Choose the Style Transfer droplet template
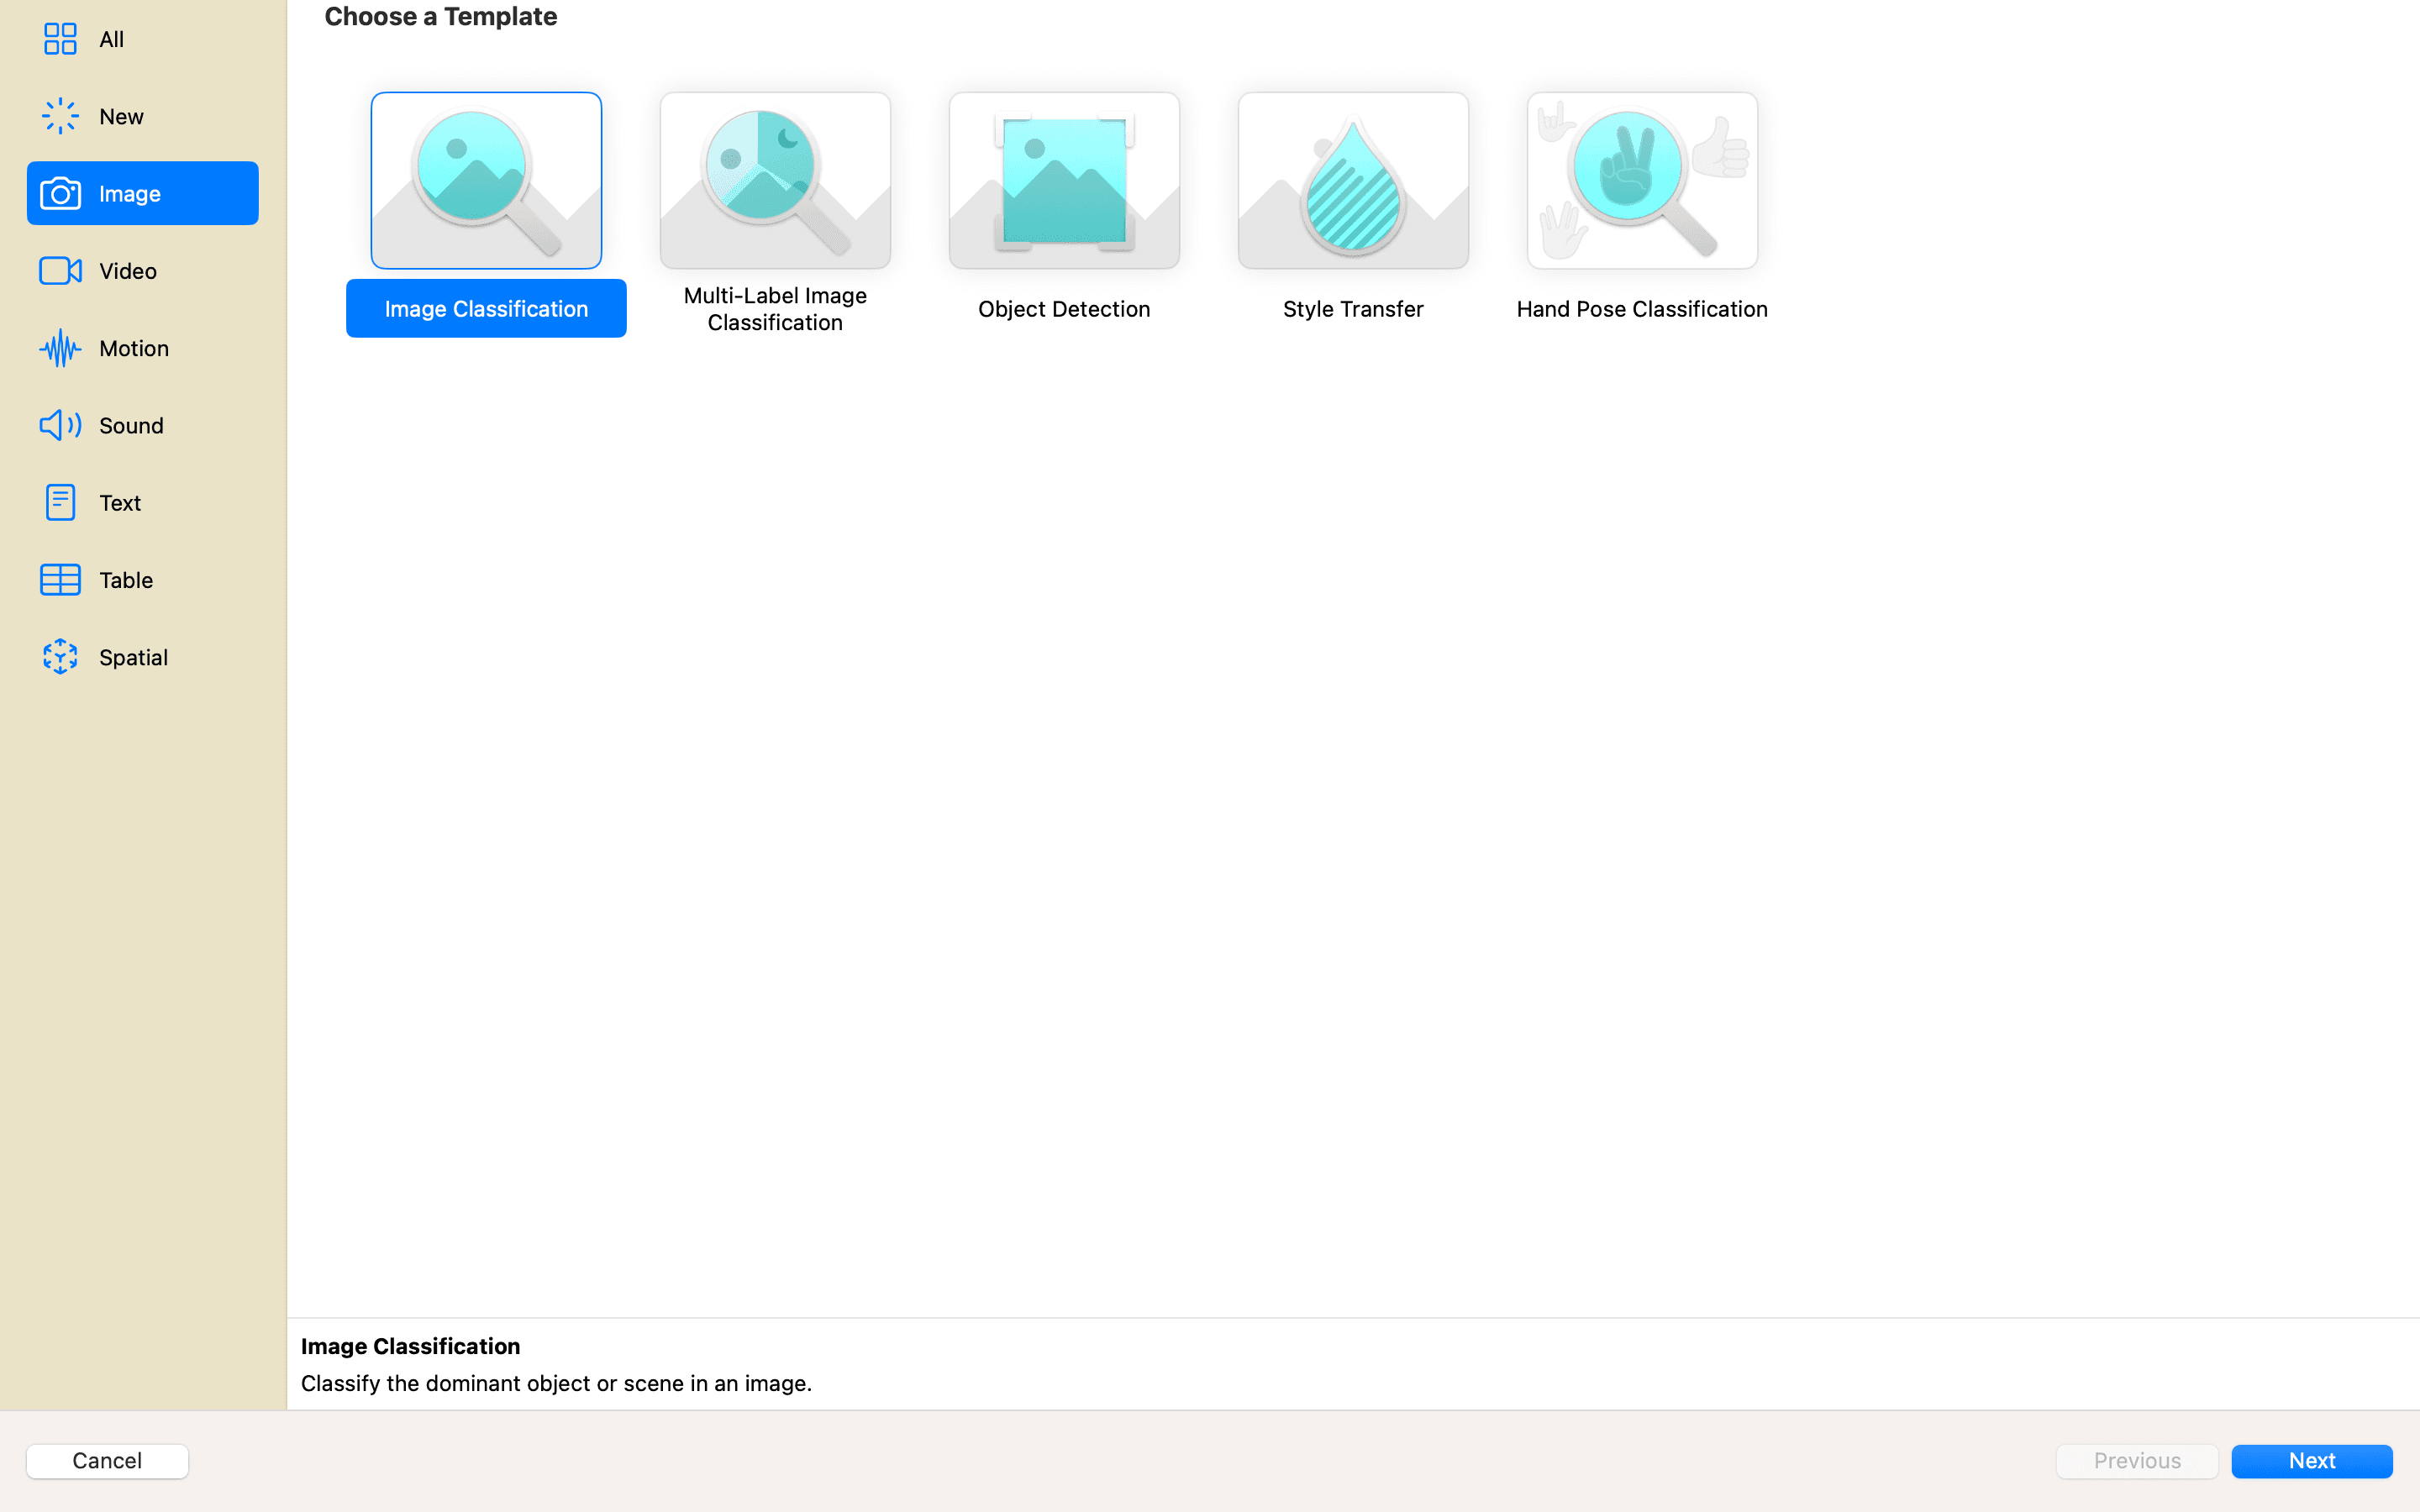The image size is (2420, 1512). pos(1353,180)
